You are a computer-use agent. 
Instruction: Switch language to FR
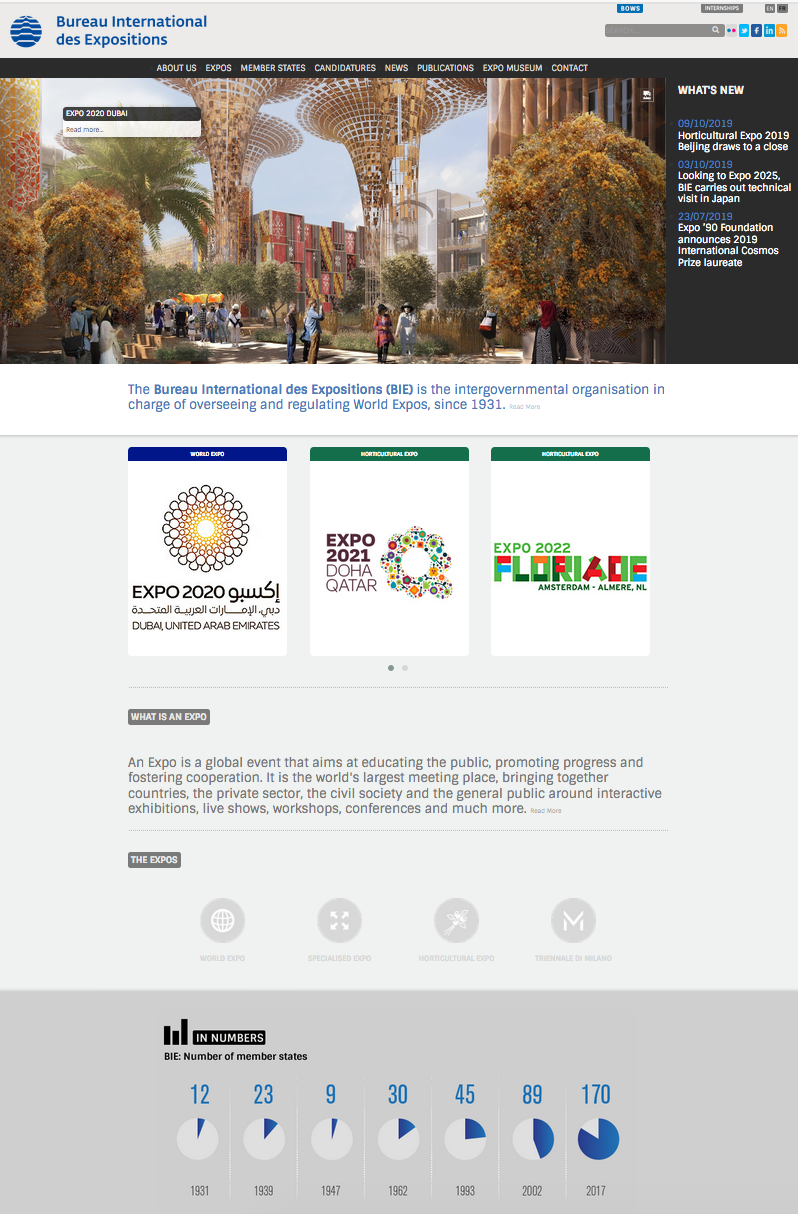click(x=782, y=8)
